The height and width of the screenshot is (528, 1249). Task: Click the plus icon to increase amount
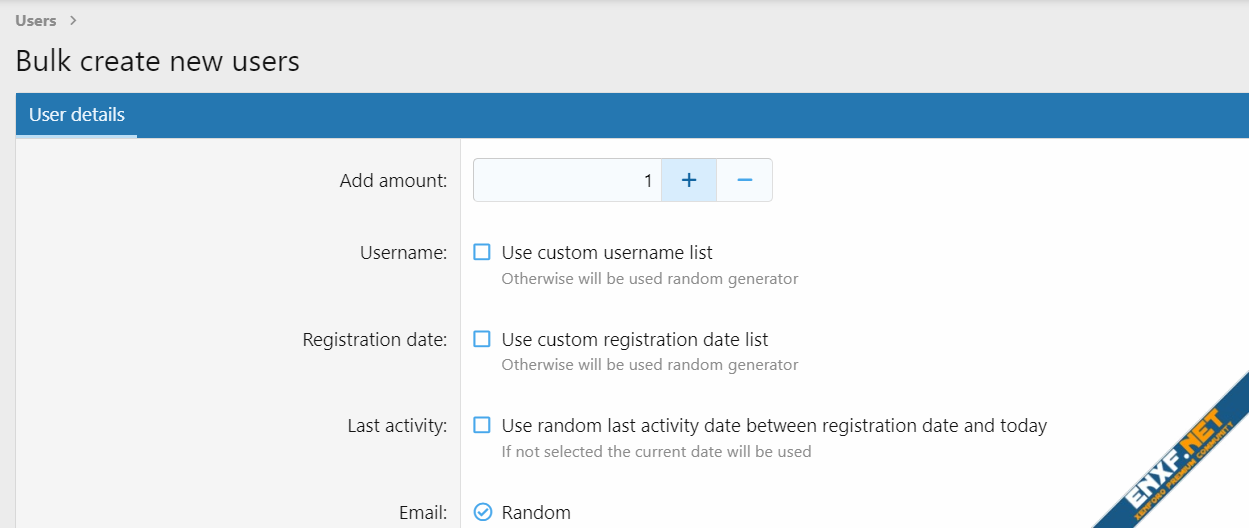click(688, 180)
